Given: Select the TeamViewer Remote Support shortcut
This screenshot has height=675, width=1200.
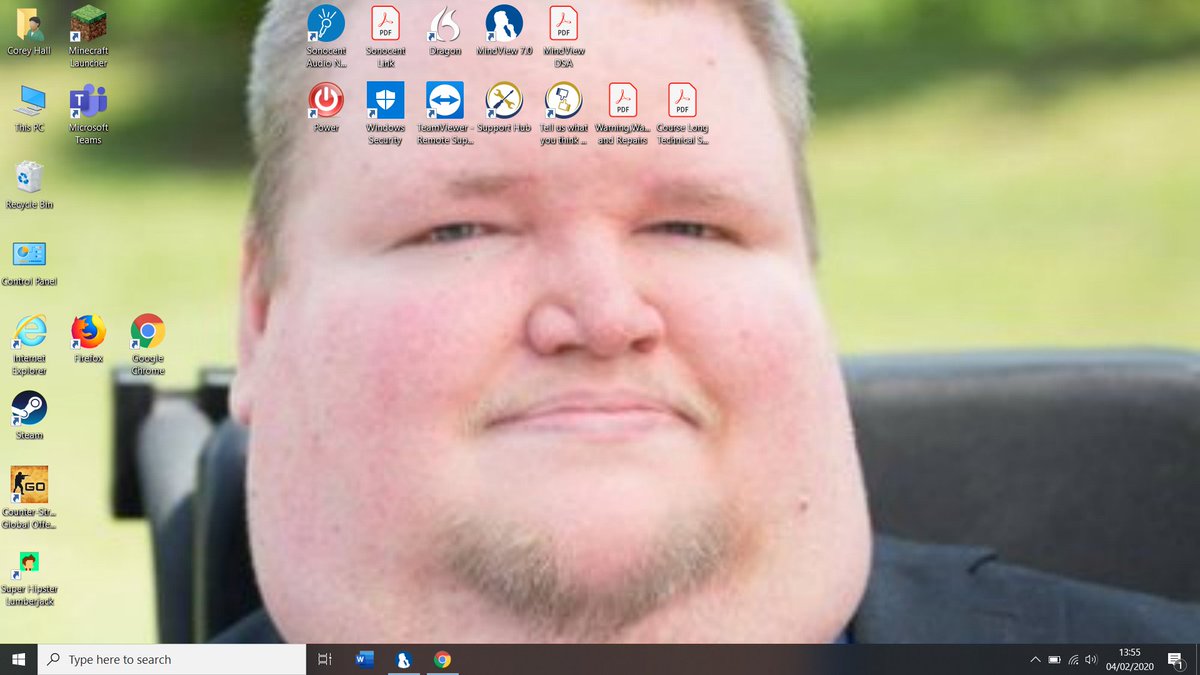Looking at the screenshot, I should point(444,113).
